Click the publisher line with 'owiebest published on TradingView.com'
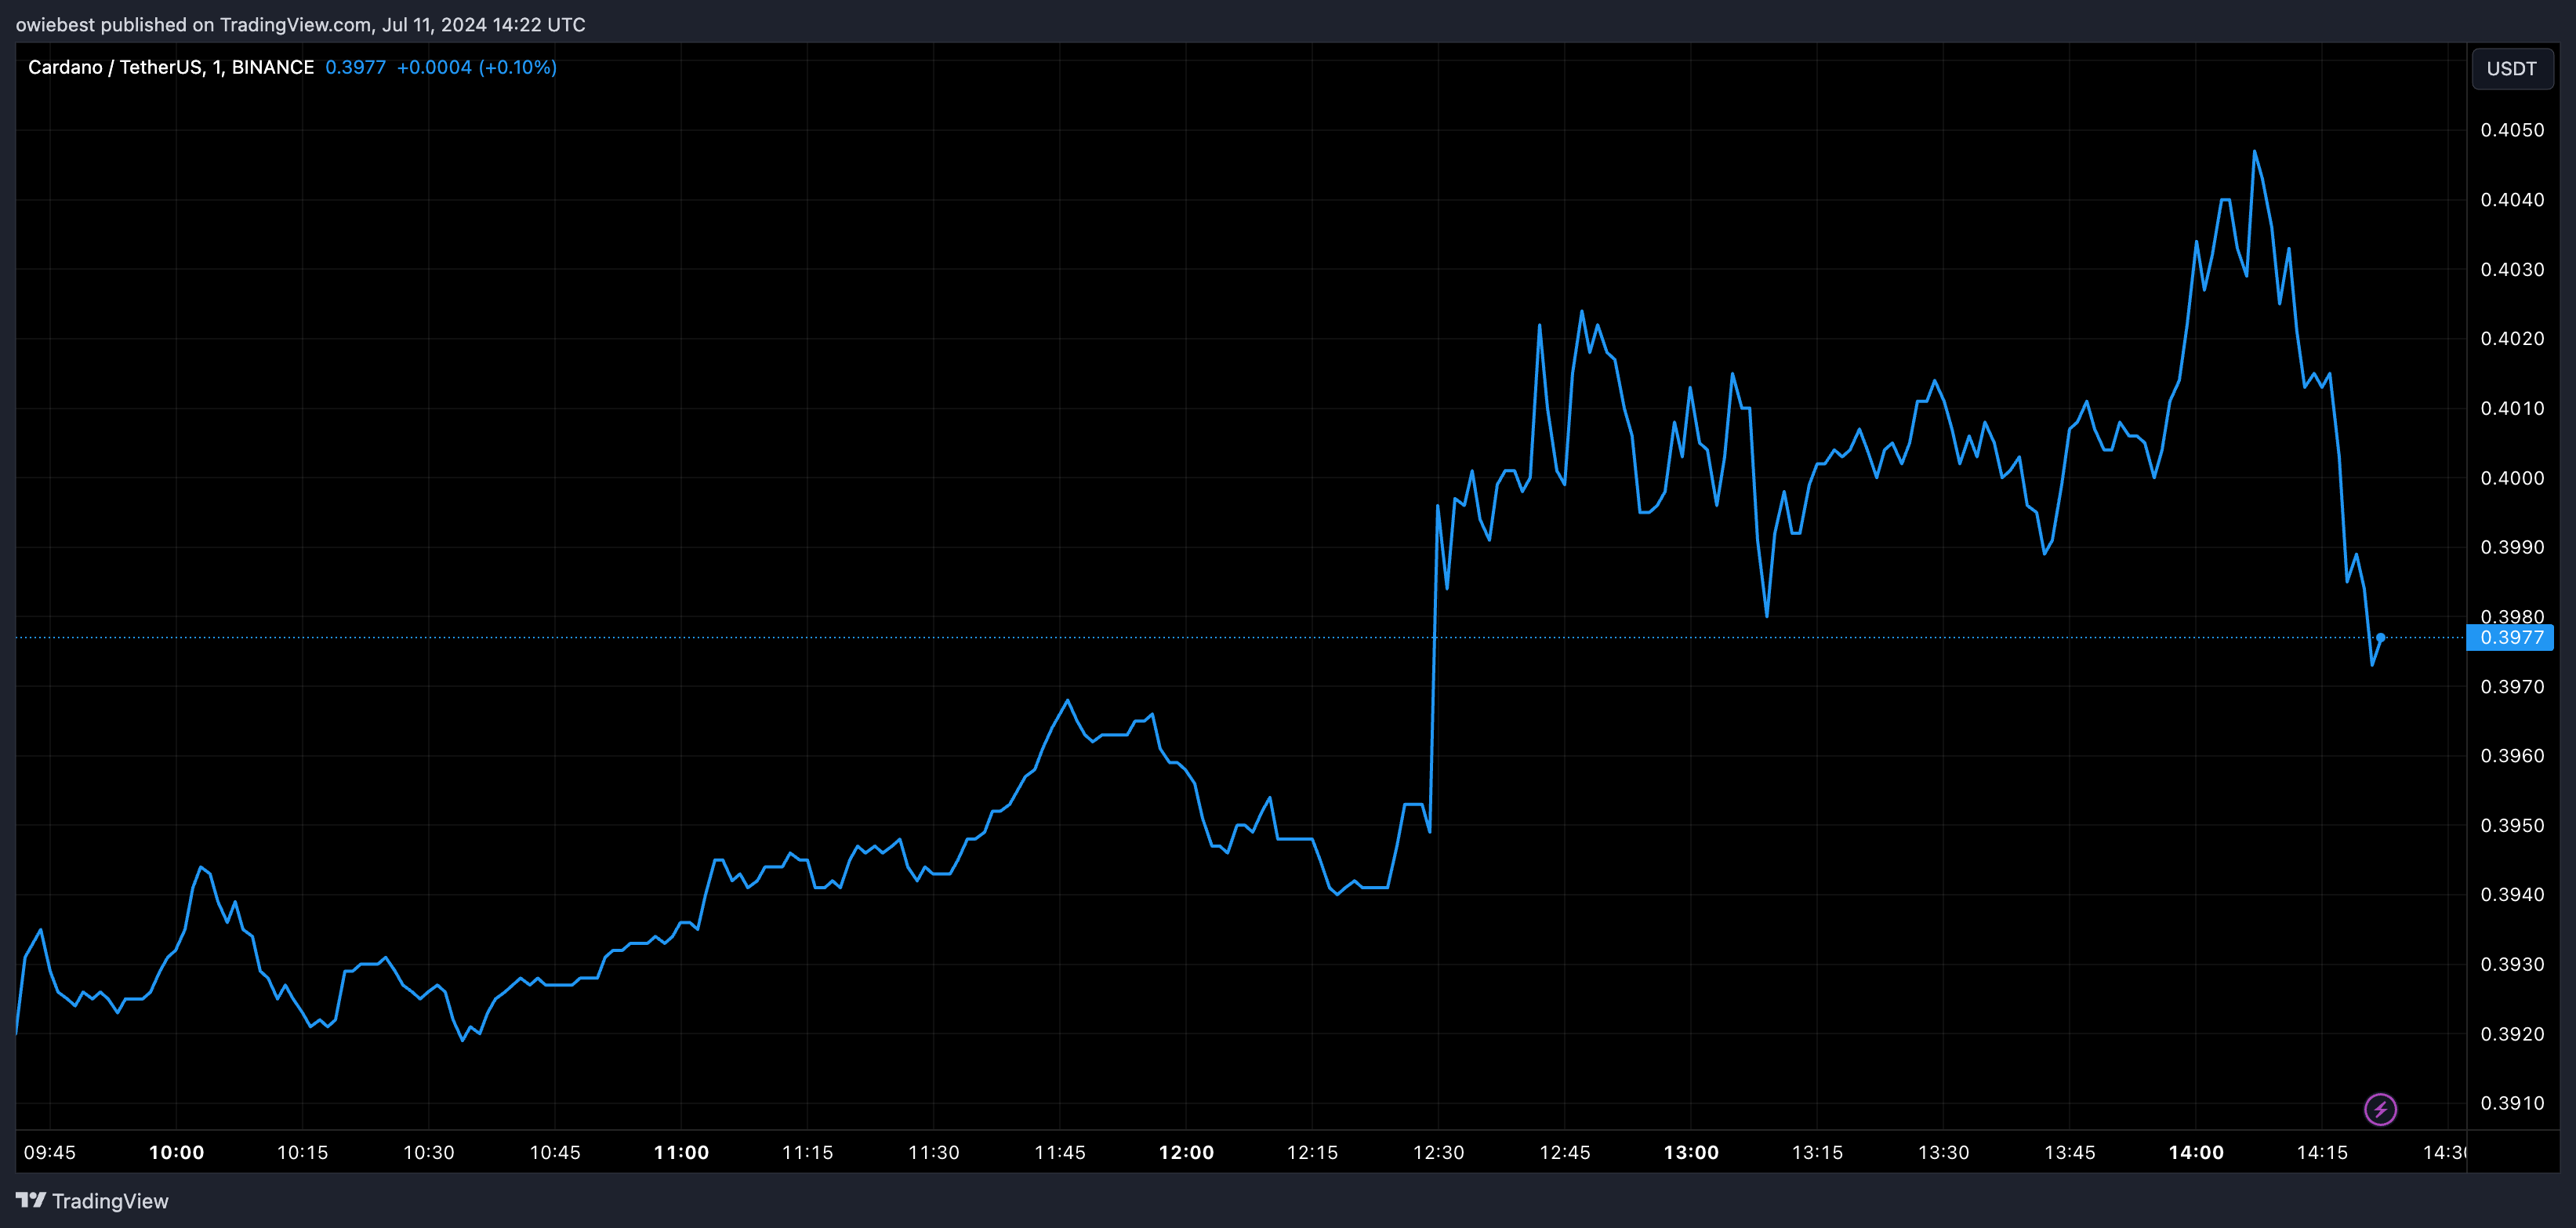Screen dimensions: 2576x1228 tap(301, 24)
